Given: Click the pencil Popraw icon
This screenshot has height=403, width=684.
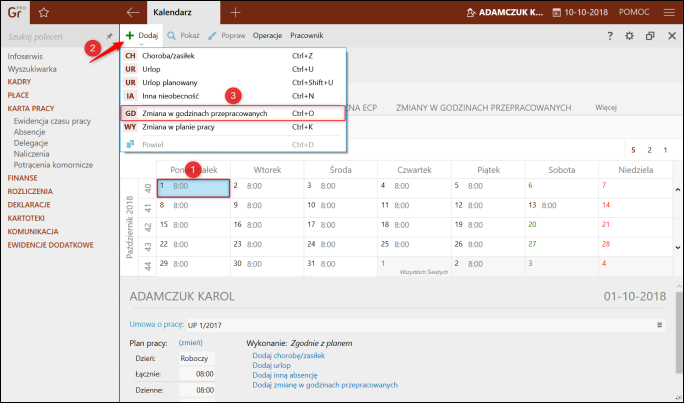Looking at the screenshot, I should pos(212,36).
